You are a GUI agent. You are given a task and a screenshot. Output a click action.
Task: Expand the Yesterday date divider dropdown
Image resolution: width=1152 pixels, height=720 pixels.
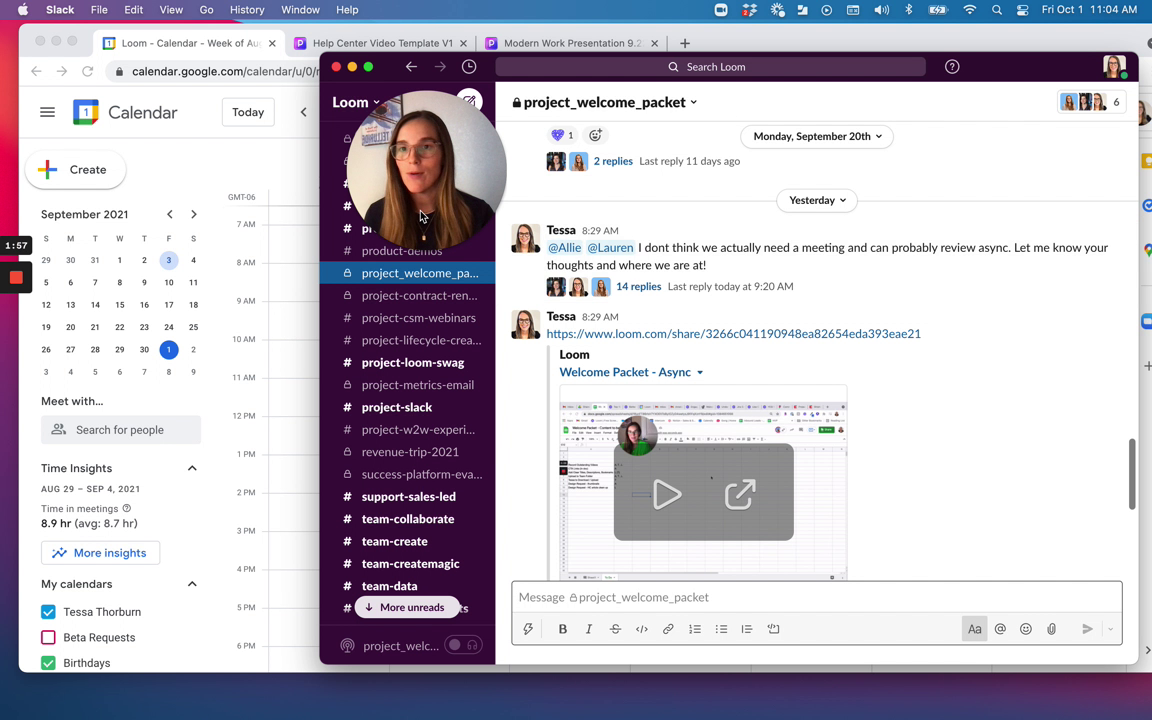(817, 200)
